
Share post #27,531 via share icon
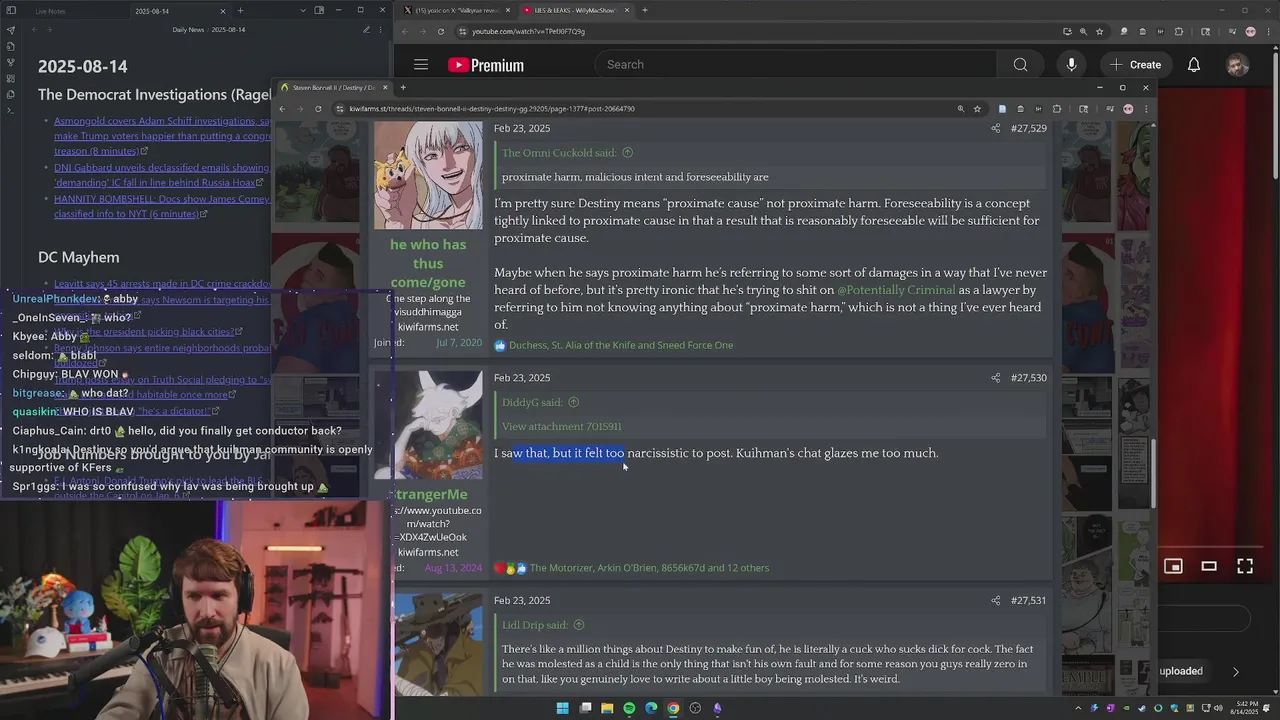pyautogui.click(x=995, y=600)
